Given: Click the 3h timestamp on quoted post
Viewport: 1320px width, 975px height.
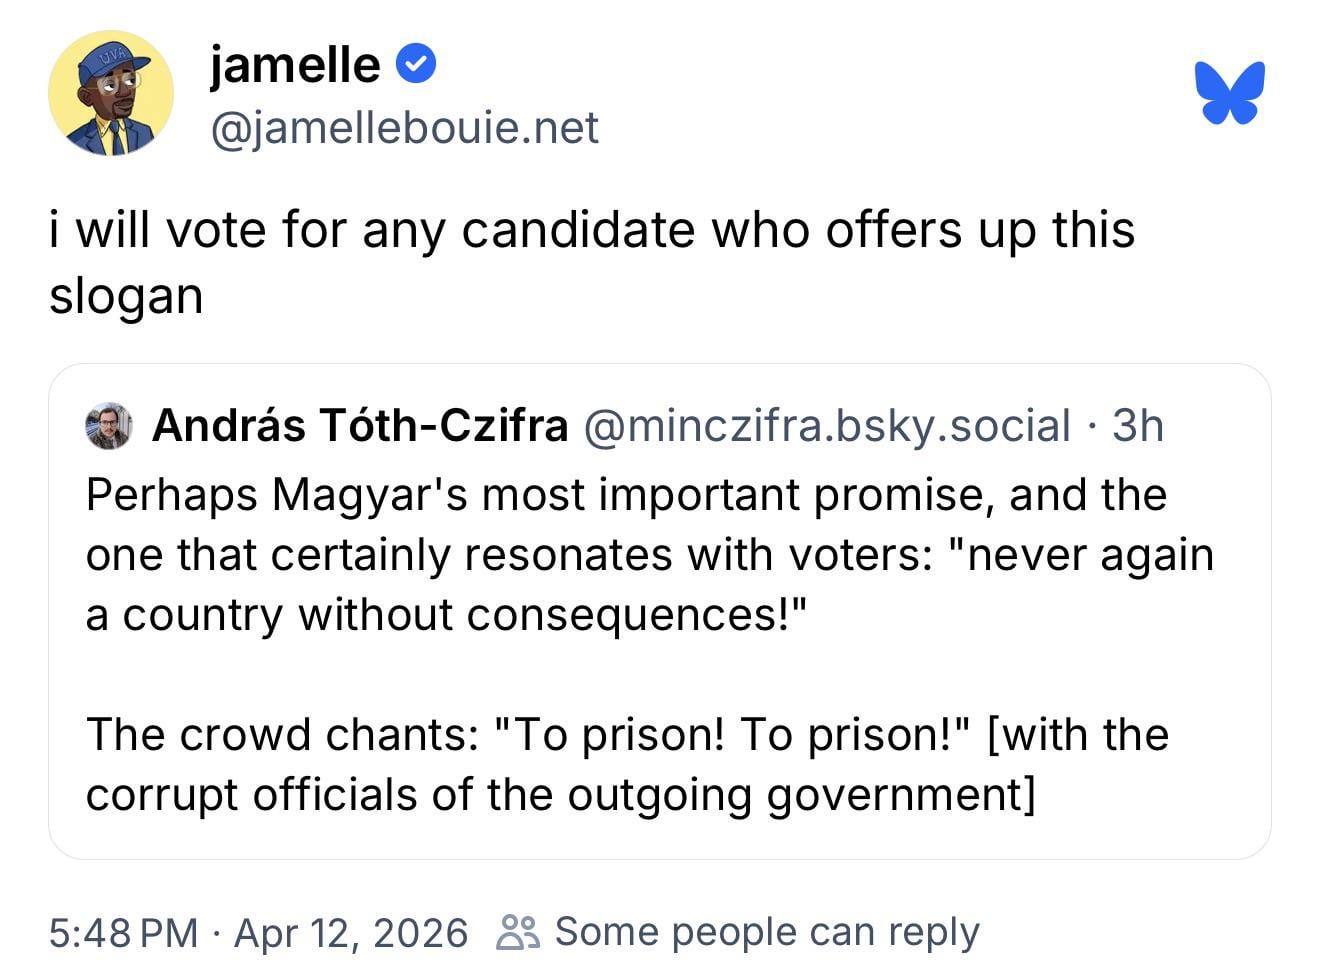Looking at the screenshot, I should pyautogui.click(x=1138, y=426).
